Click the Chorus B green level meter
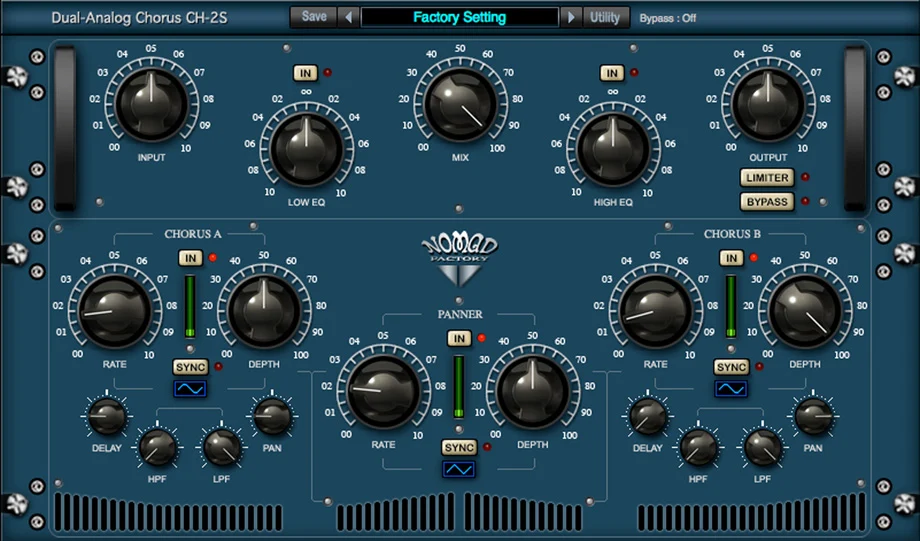 click(x=730, y=306)
